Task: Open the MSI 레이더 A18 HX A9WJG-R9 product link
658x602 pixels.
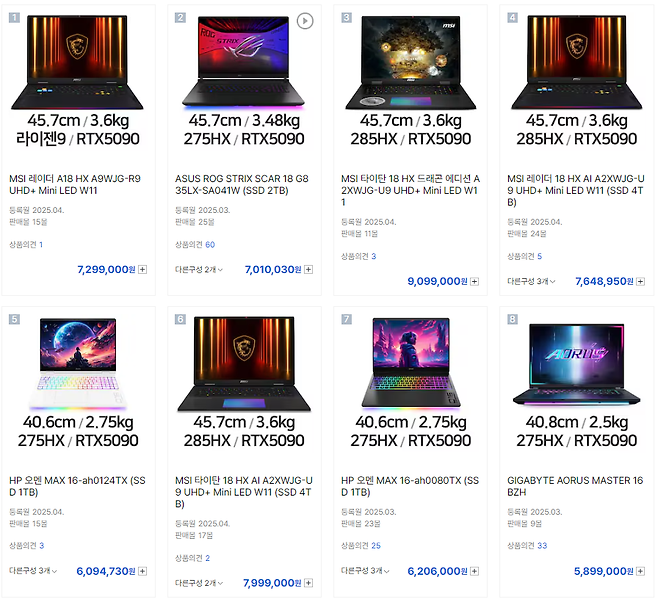Action: 75,185
